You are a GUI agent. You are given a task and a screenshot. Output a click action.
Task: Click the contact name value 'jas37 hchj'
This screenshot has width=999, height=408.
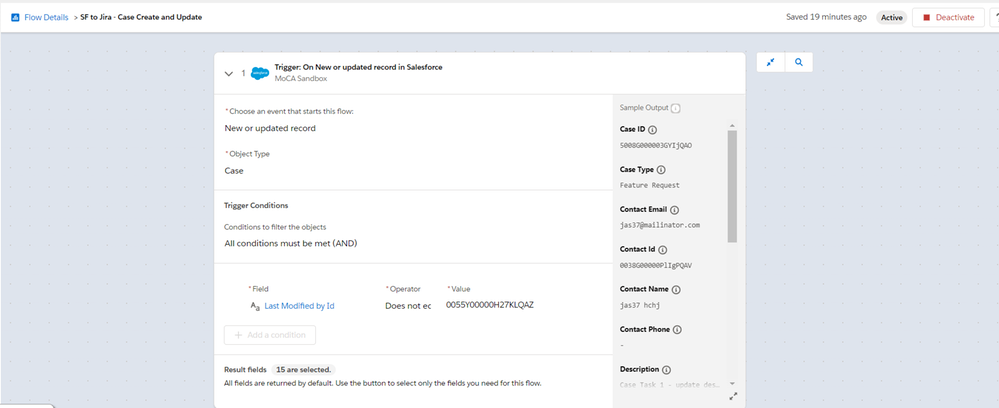click(640, 305)
